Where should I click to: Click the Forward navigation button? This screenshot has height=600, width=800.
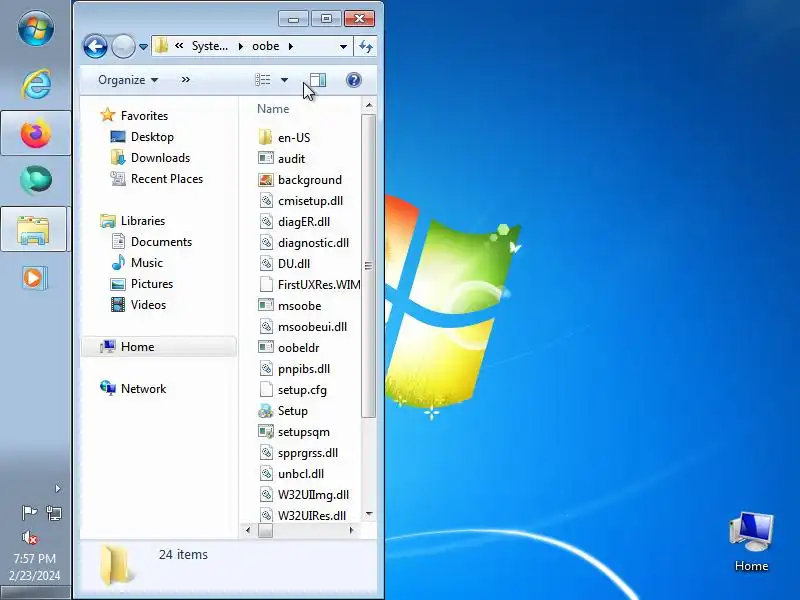click(x=123, y=47)
